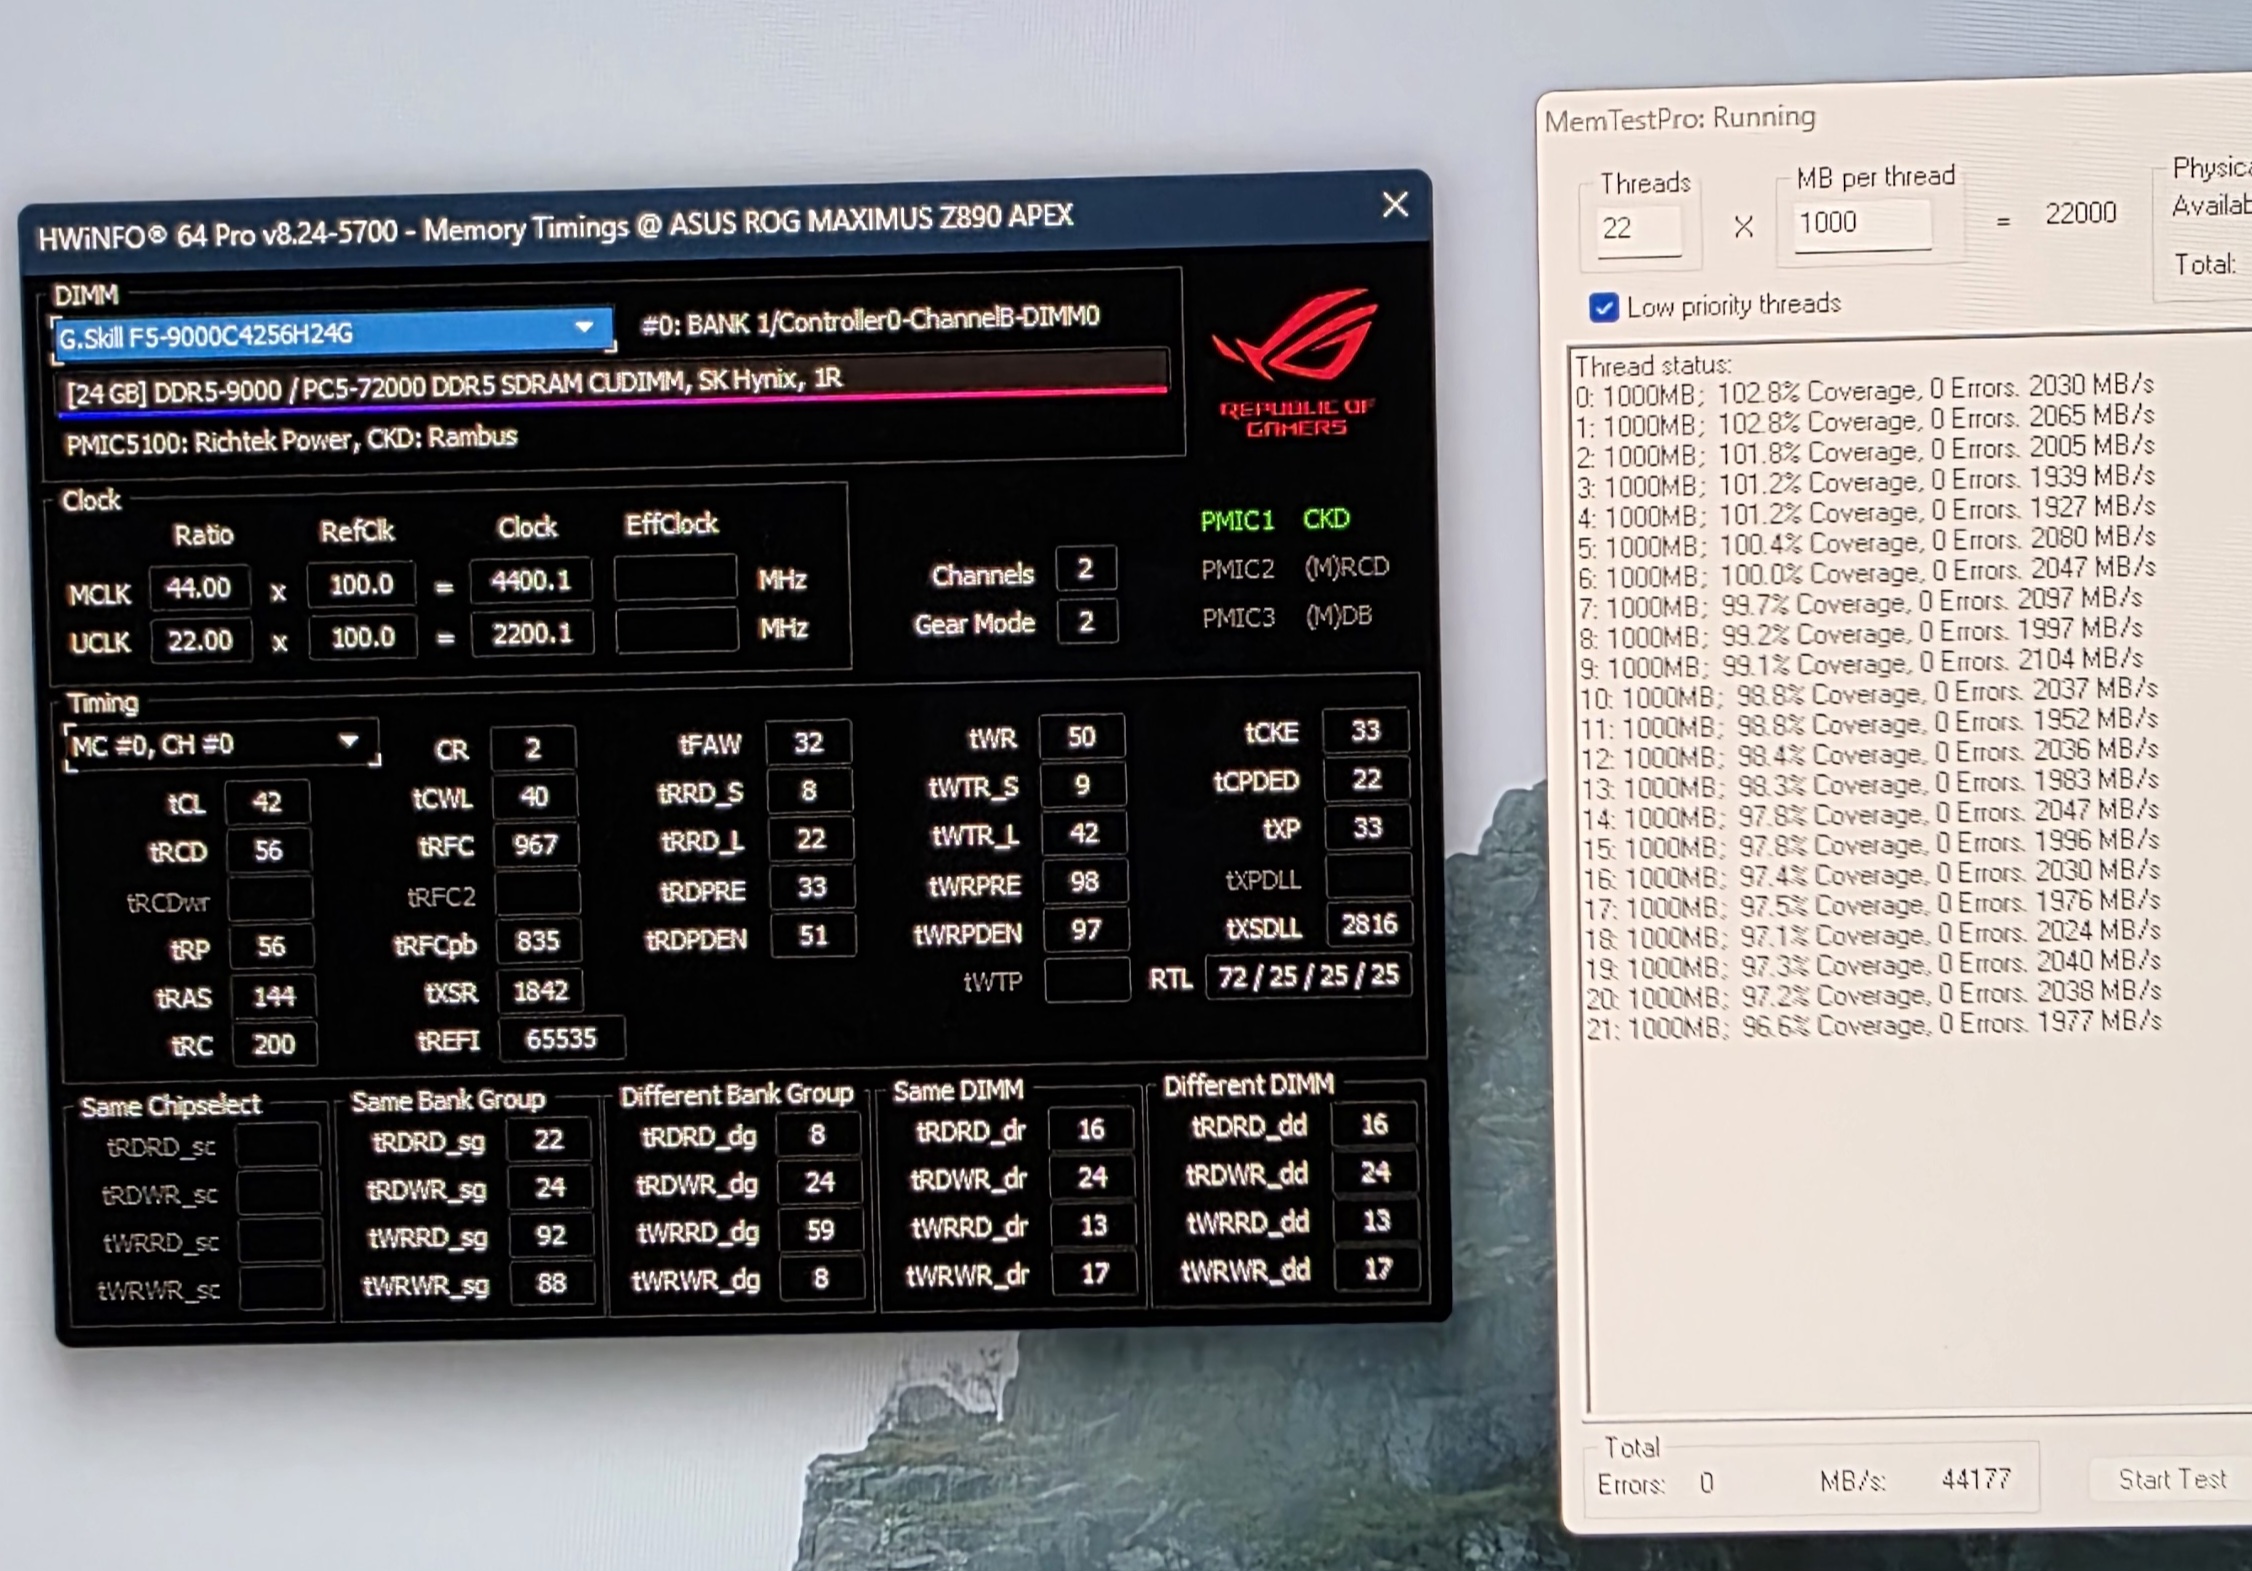Click the (M)RCD indicator label

(1347, 567)
